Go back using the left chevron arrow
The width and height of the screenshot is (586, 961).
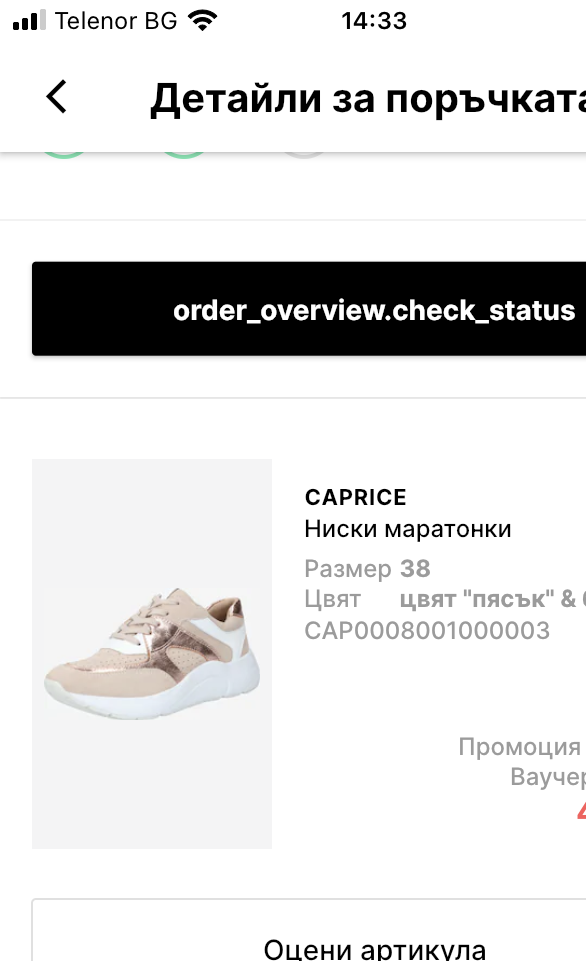point(56,97)
